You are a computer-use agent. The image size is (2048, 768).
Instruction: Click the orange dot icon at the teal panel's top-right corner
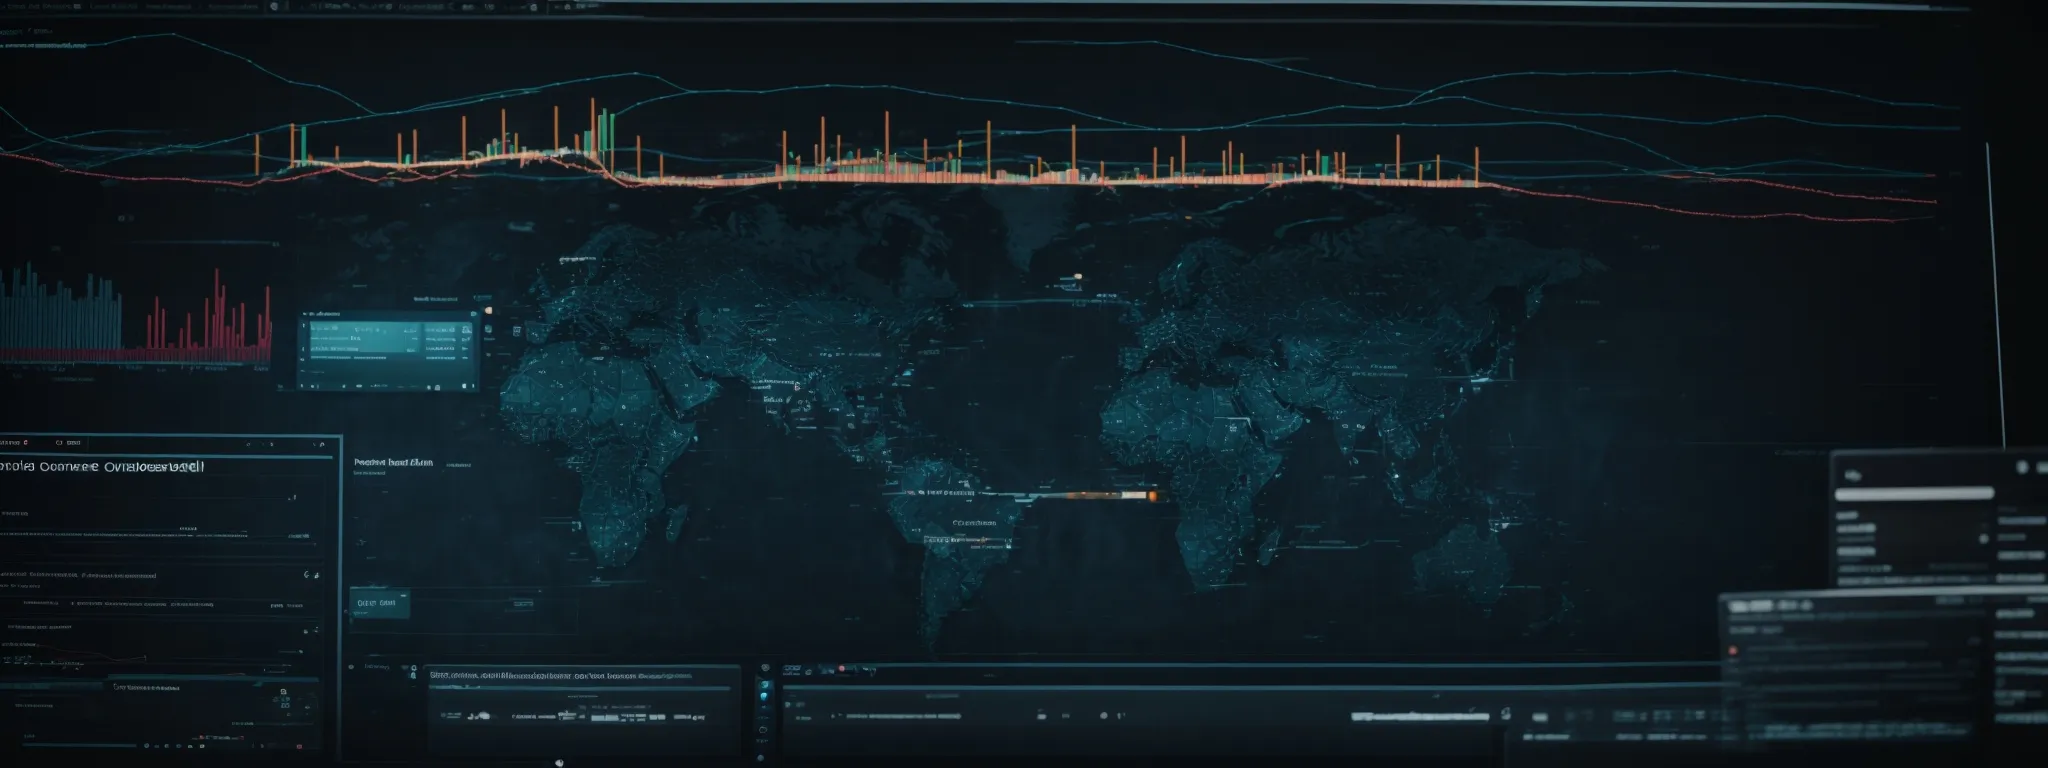[488, 311]
